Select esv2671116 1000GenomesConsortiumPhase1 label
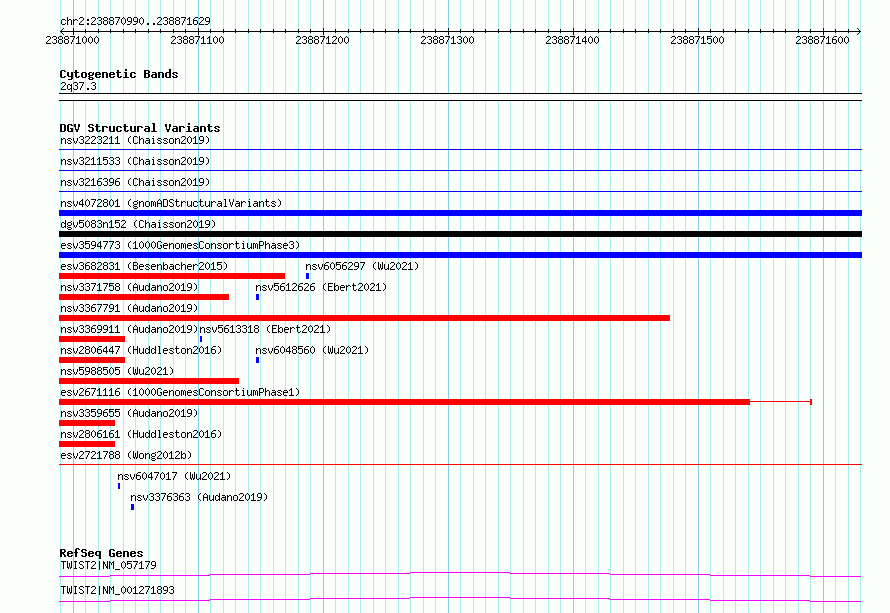The height and width of the screenshot is (613, 890). [x=180, y=392]
